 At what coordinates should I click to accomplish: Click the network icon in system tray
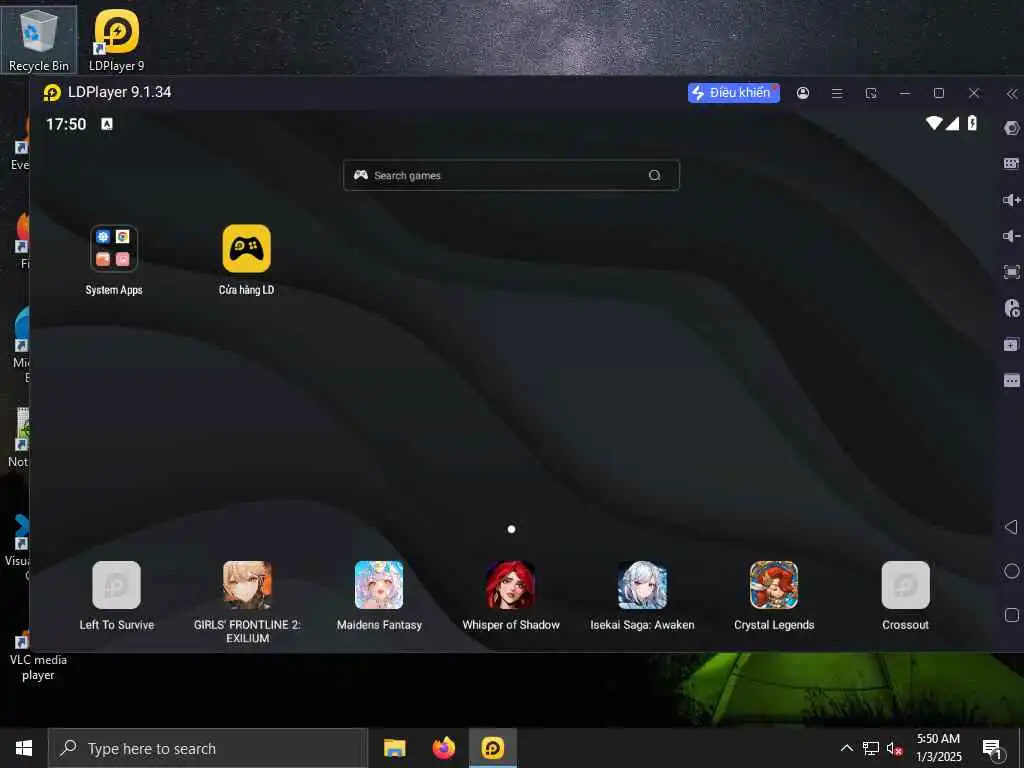(871, 748)
